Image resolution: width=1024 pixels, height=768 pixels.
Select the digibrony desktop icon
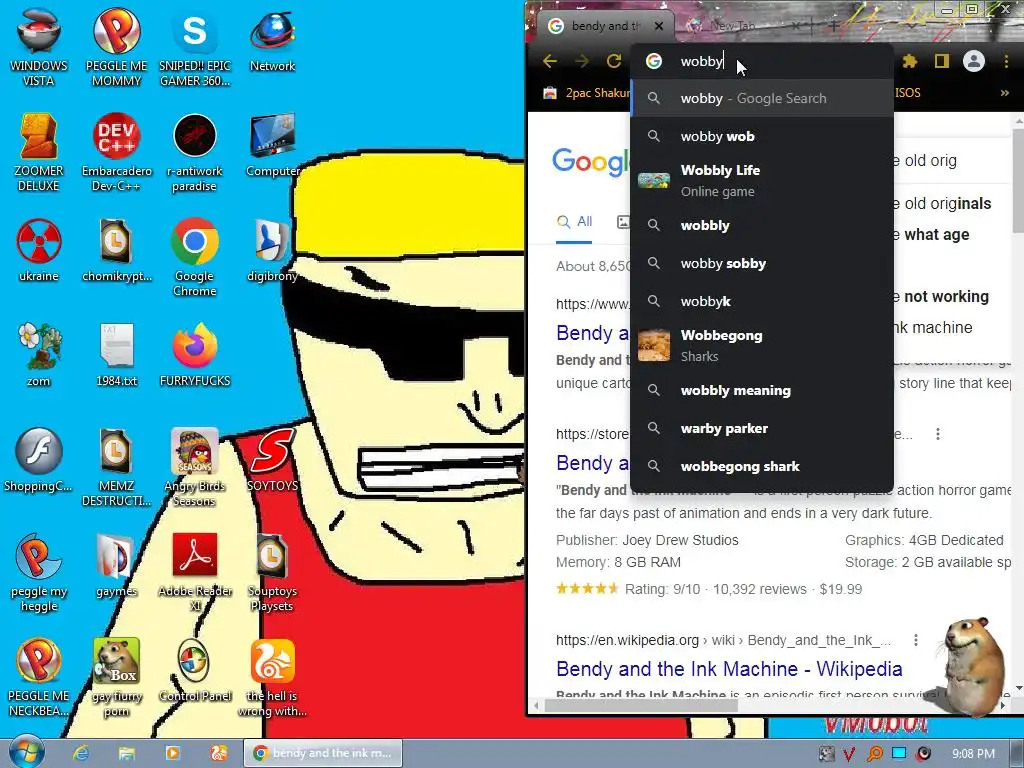(x=272, y=250)
